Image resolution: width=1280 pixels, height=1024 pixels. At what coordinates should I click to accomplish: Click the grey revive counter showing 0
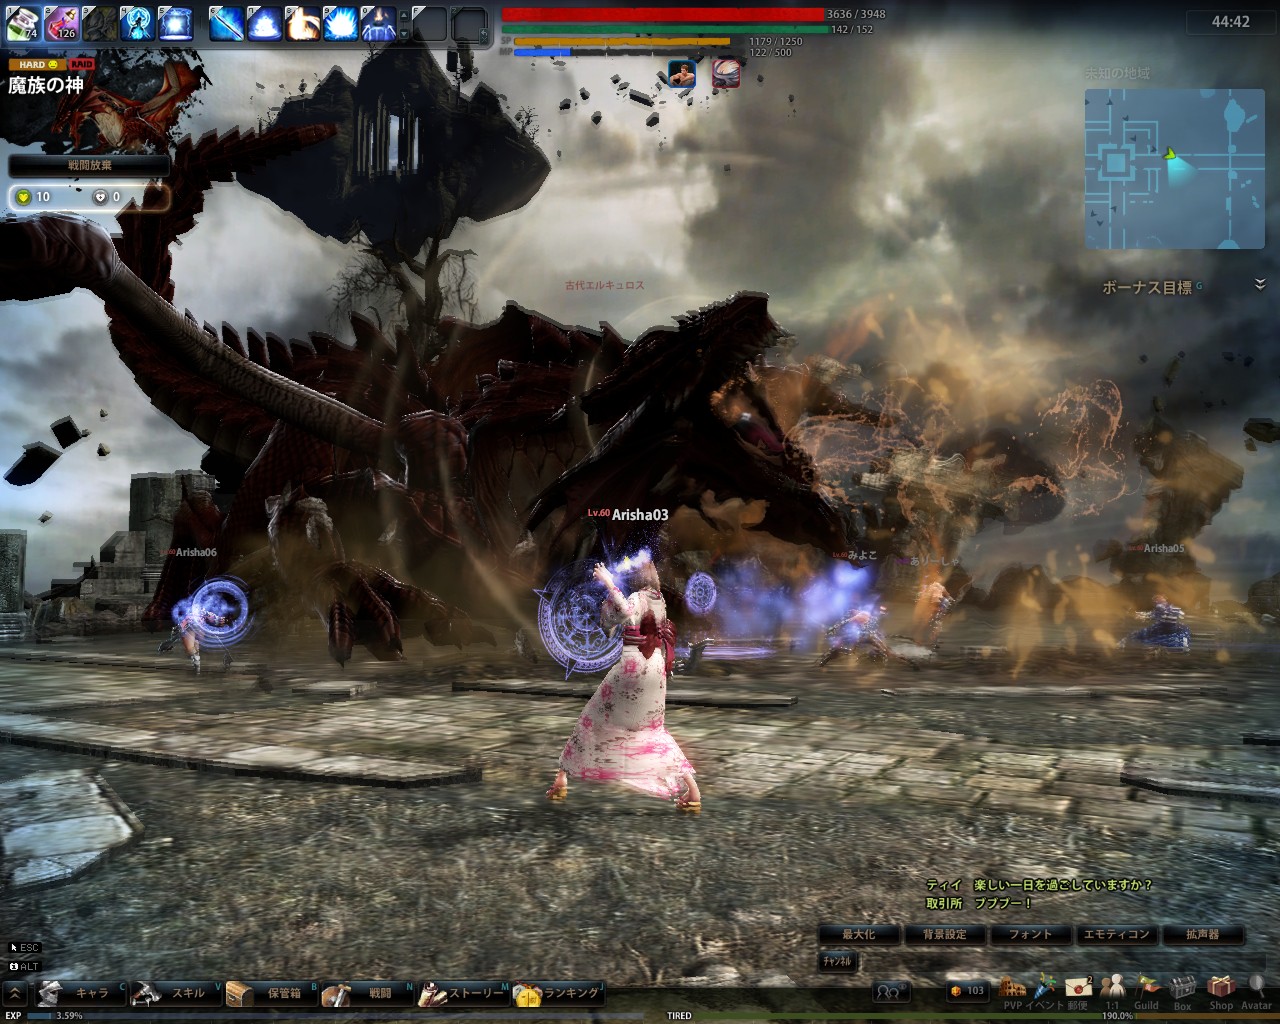(107, 197)
